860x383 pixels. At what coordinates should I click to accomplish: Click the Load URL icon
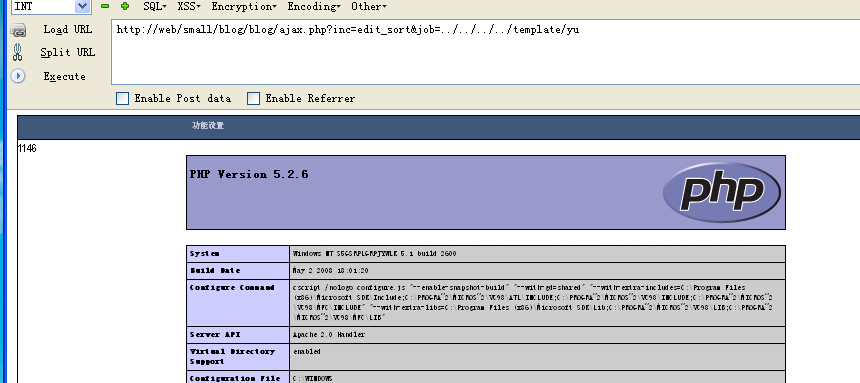(18, 30)
